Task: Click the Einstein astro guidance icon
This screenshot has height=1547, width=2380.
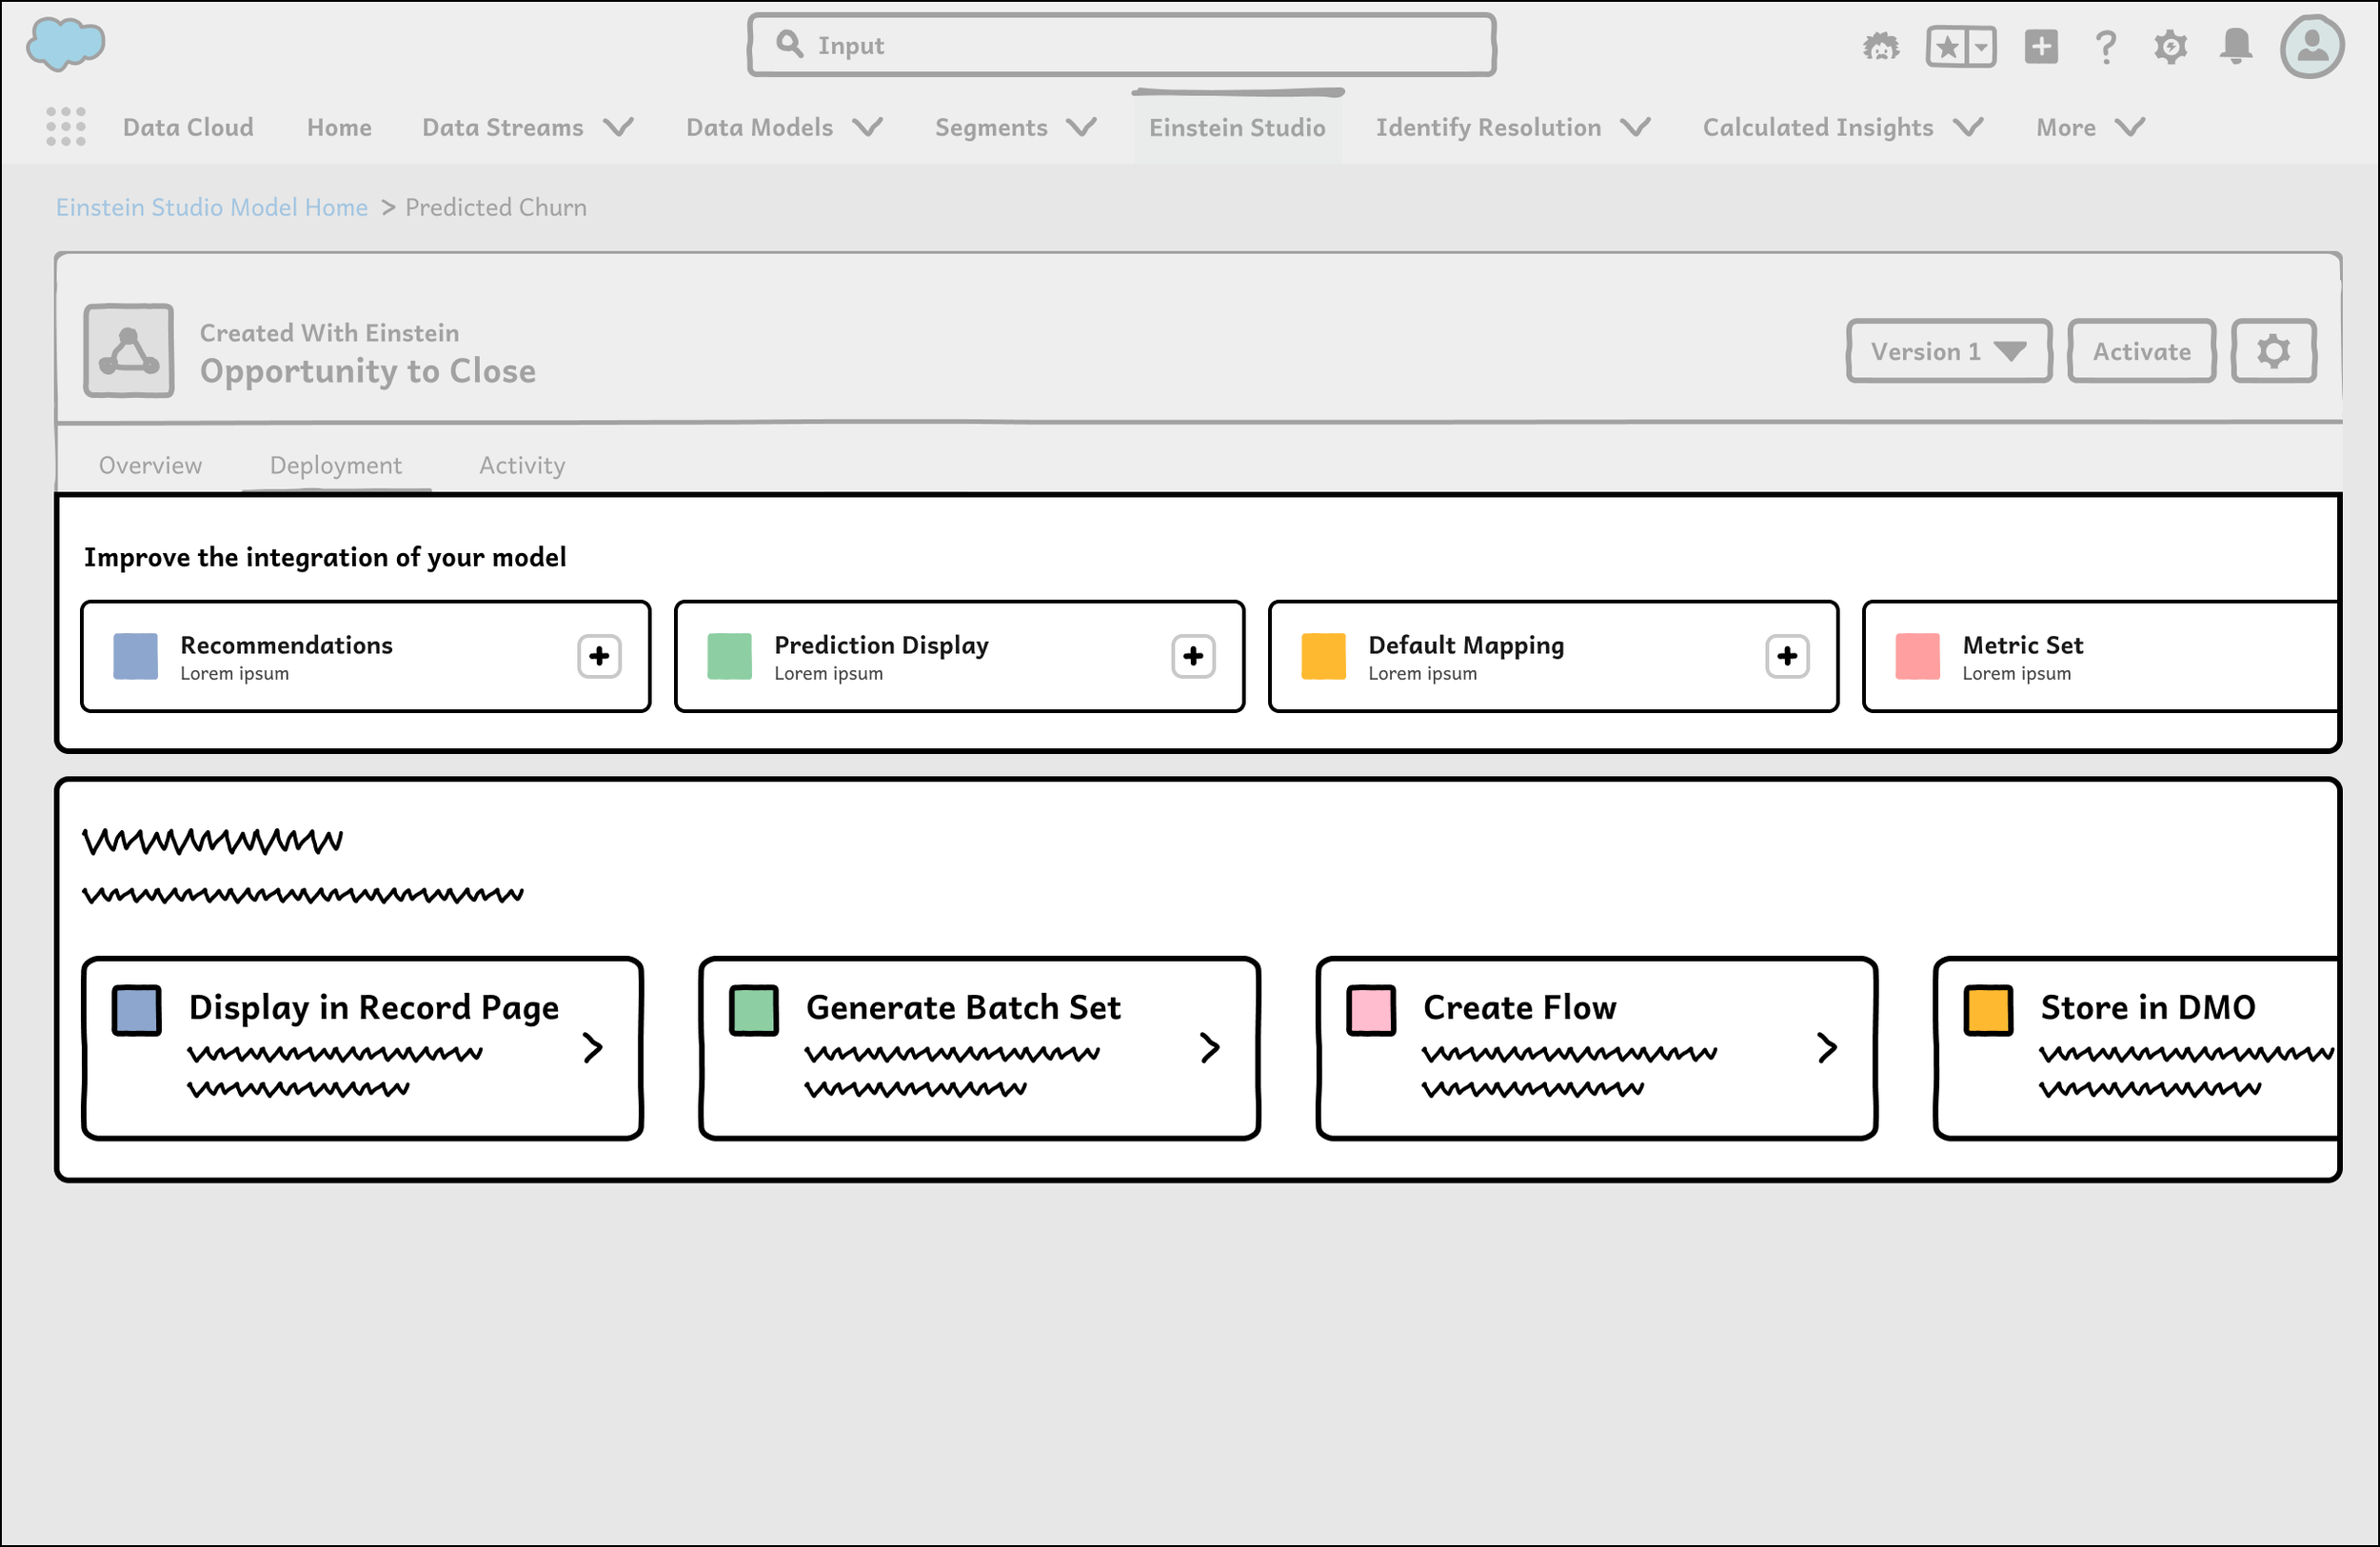Action: 1881,46
